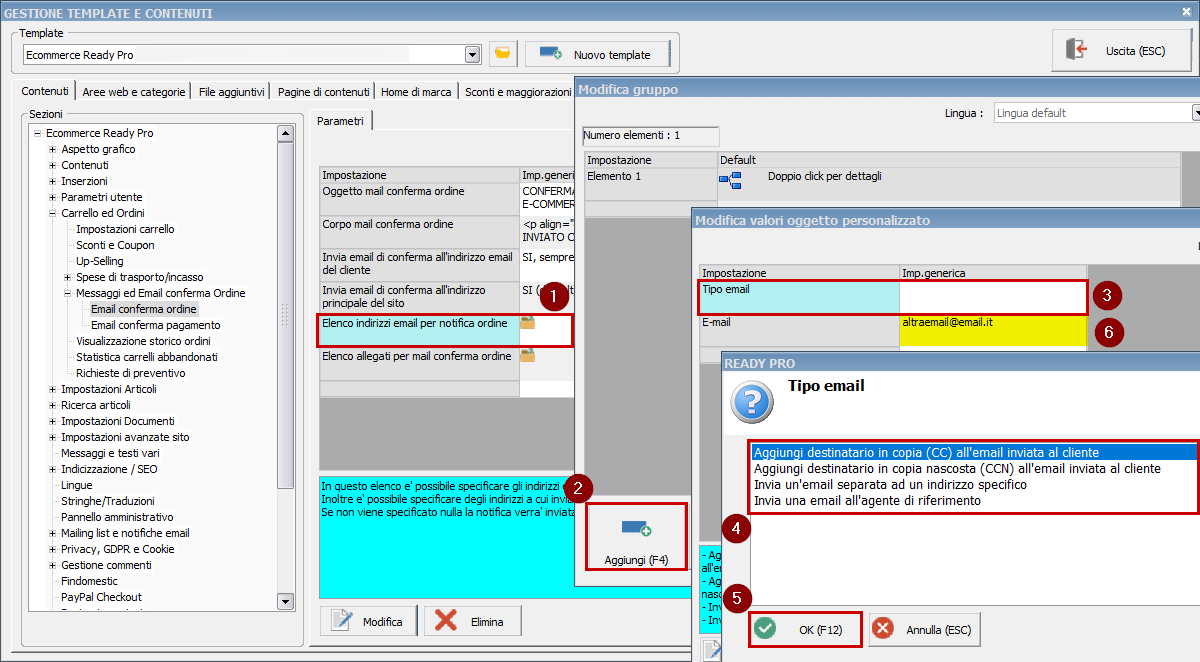Screen dimensions: 1200x662
Task: Click folder icon in Elenco allegati row
Action: pos(527,355)
